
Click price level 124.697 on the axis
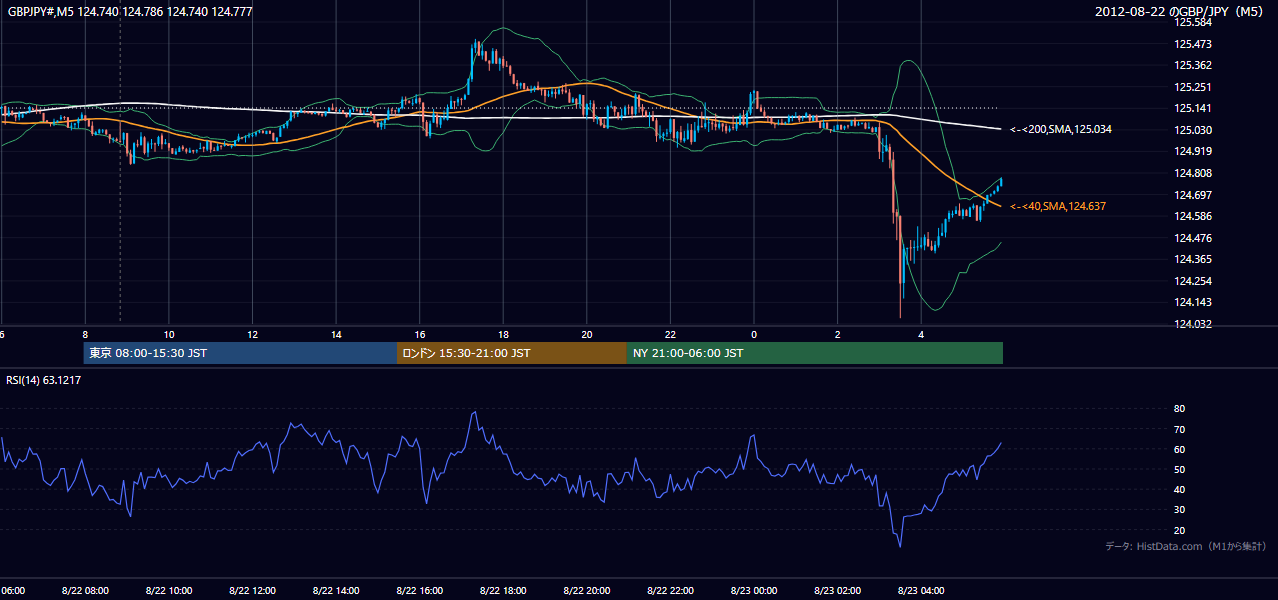pyautogui.click(x=1194, y=195)
